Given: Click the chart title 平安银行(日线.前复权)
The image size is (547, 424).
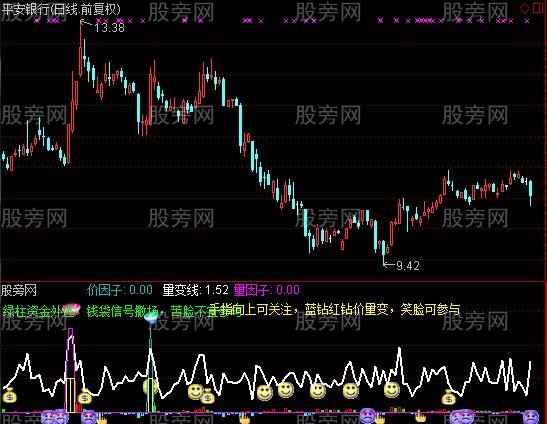Looking at the screenshot, I should tap(61, 9).
